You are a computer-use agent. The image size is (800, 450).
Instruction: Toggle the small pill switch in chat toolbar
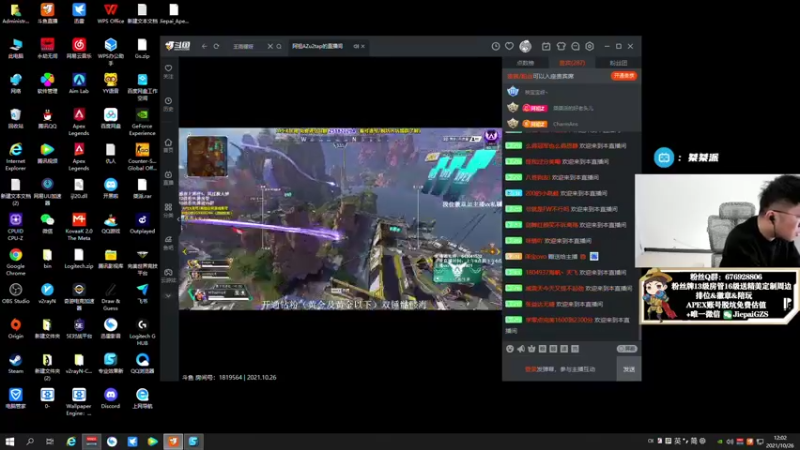627,349
